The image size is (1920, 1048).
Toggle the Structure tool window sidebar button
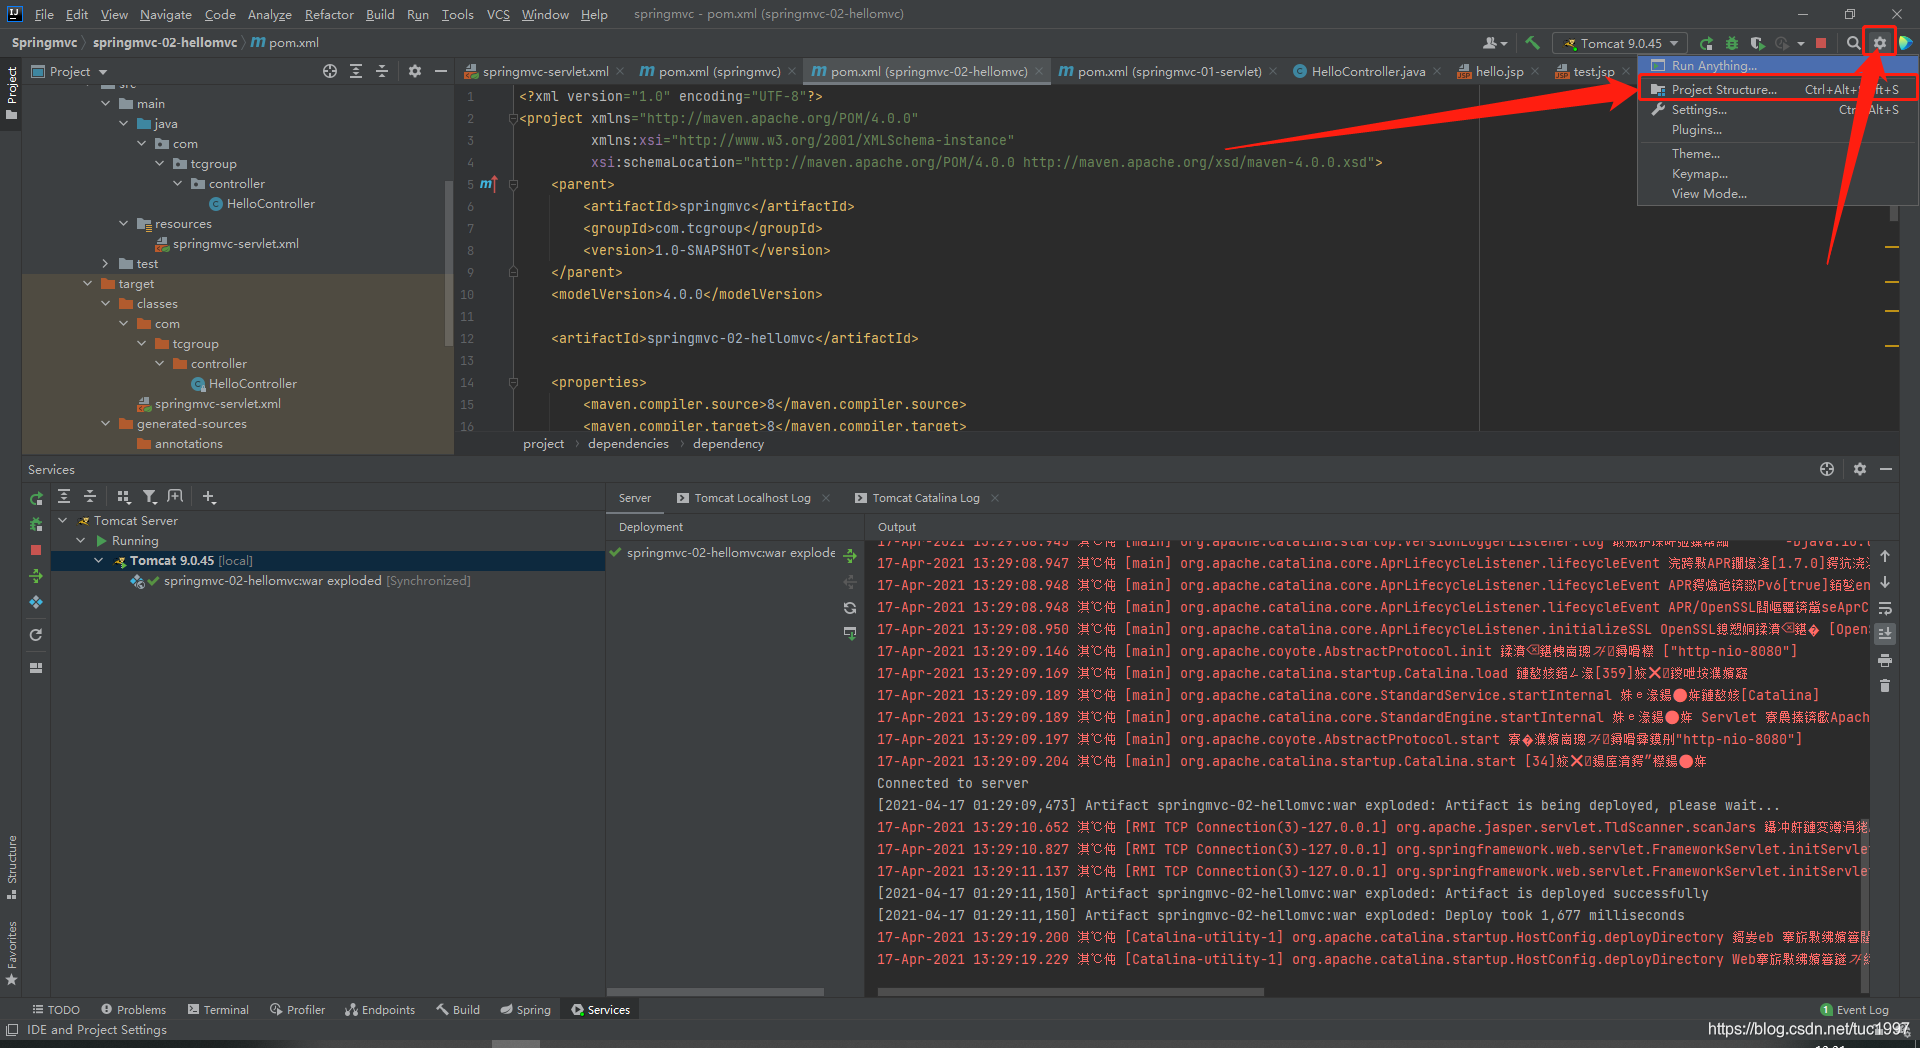tap(12, 867)
